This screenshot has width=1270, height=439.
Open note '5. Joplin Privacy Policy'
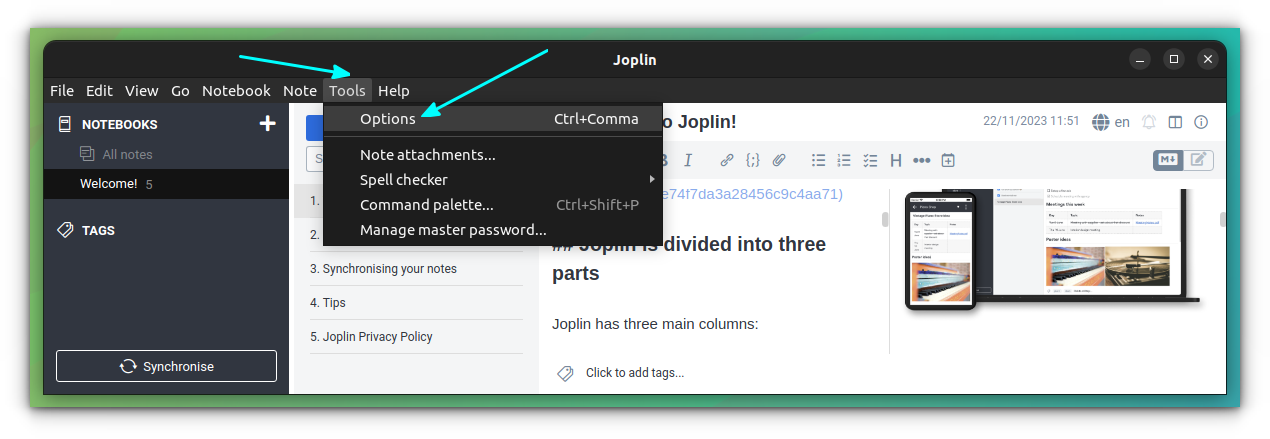[371, 336]
